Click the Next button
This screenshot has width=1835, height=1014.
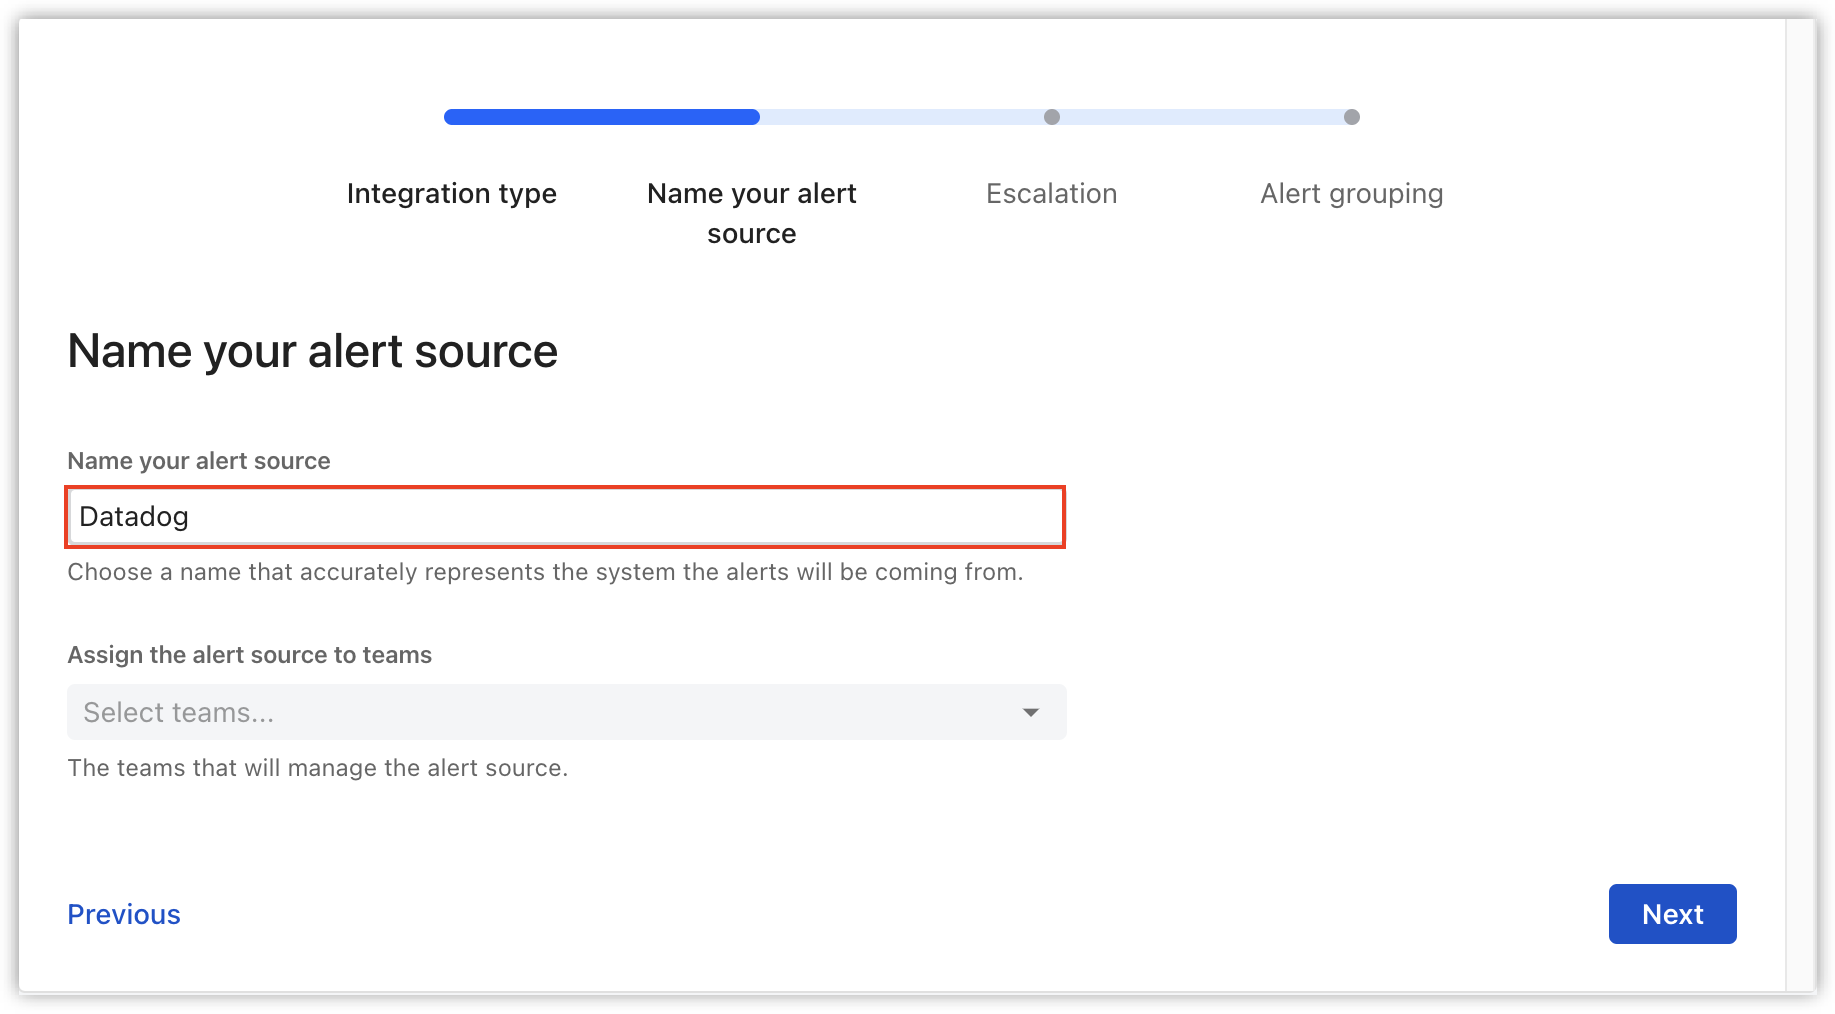coord(1672,914)
